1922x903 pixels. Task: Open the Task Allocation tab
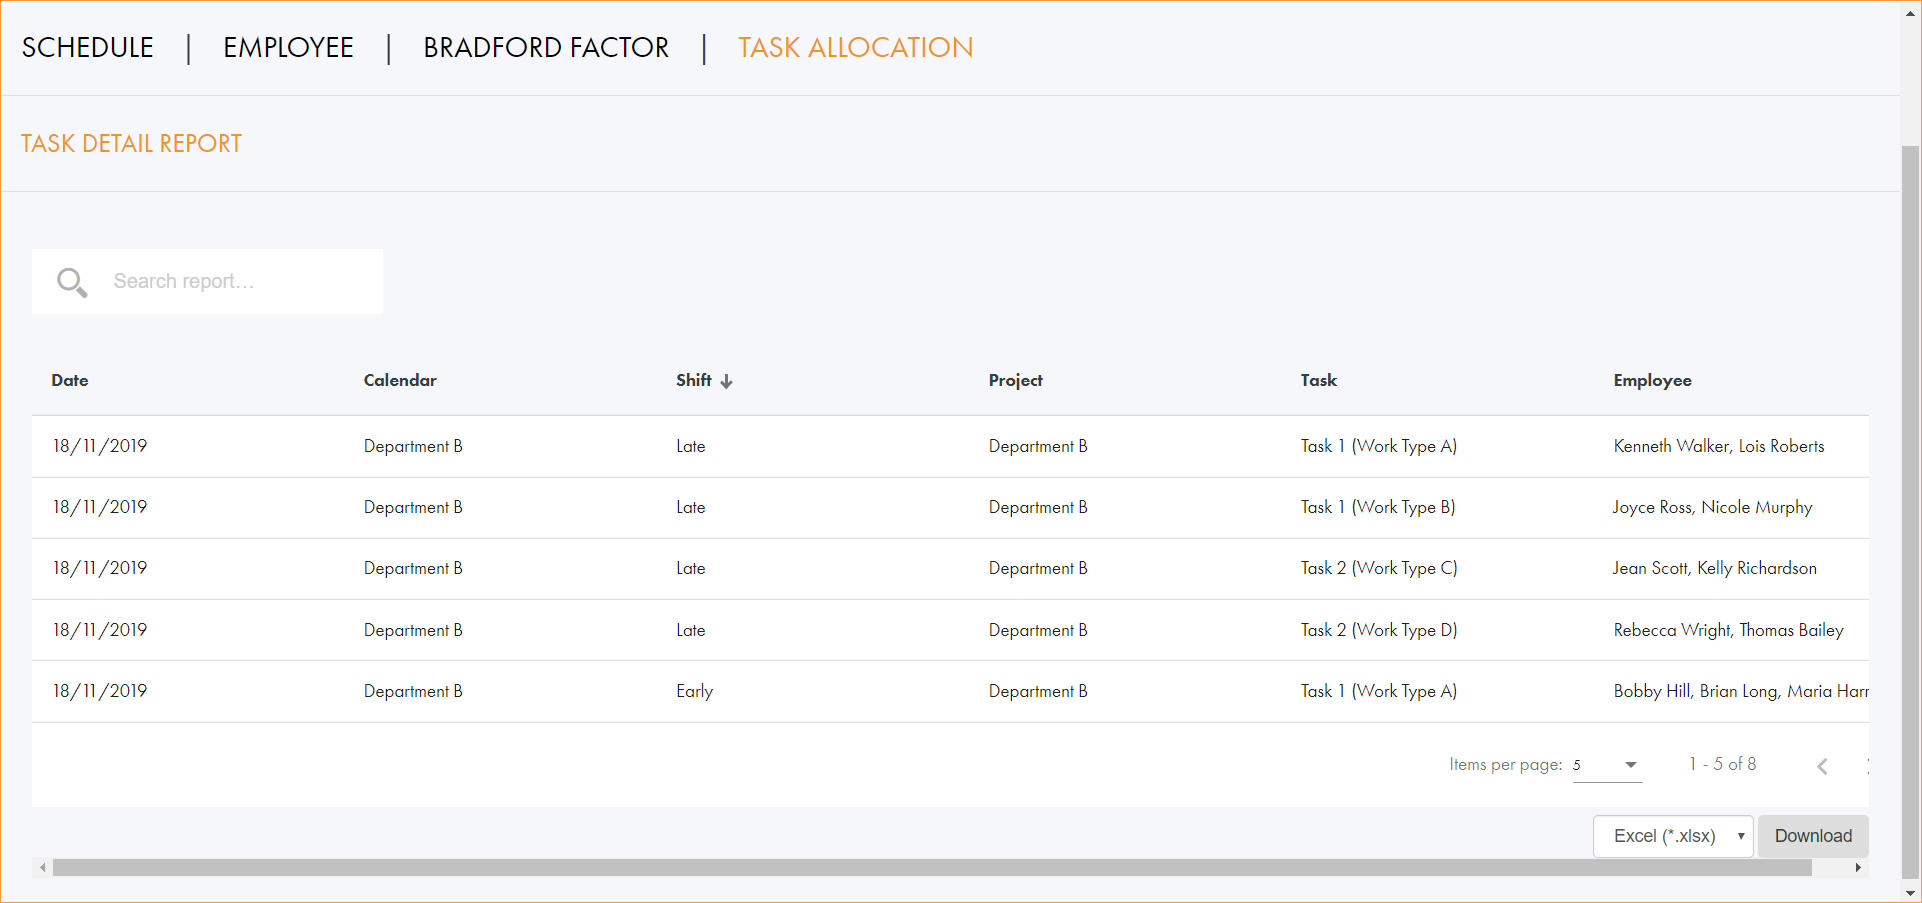(x=855, y=48)
